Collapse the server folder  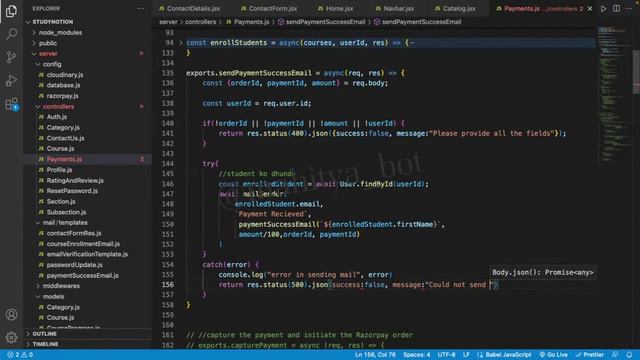pyautogui.click(x=88, y=53)
